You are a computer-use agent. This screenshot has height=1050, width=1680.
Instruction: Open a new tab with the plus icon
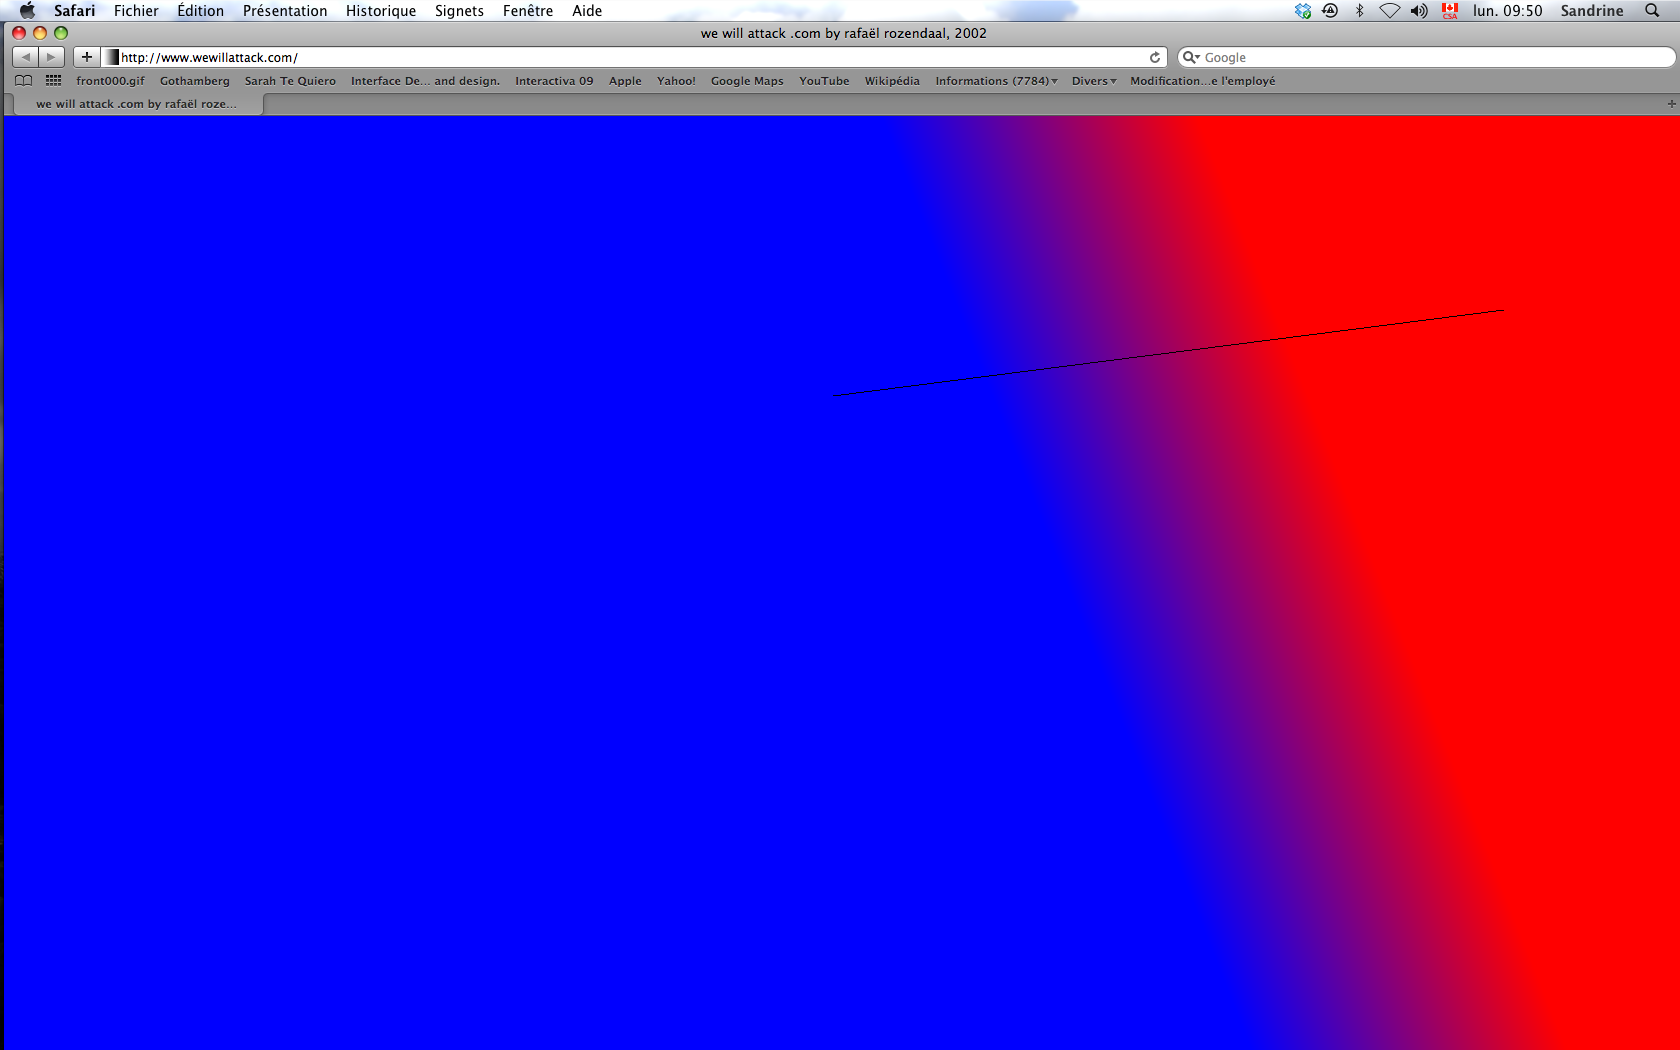point(1671,104)
